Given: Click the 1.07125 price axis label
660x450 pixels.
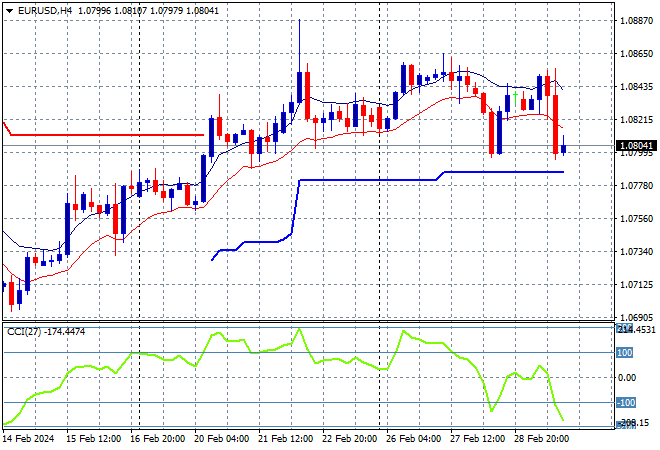Looking at the screenshot, I should click(x=637, y=285).
